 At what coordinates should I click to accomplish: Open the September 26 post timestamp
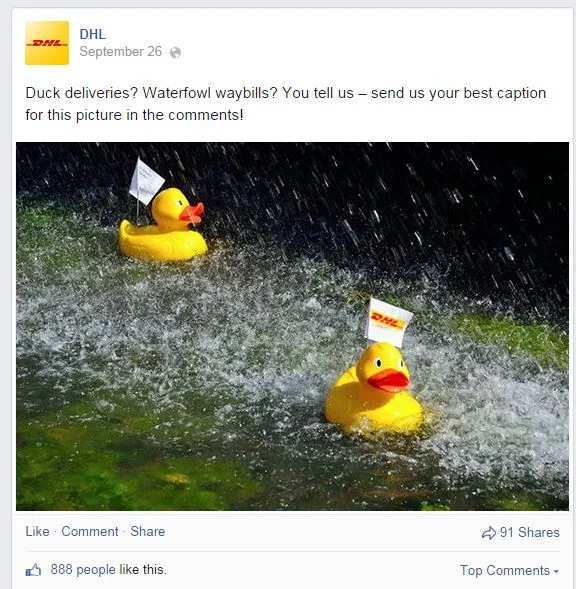point(121,51)
